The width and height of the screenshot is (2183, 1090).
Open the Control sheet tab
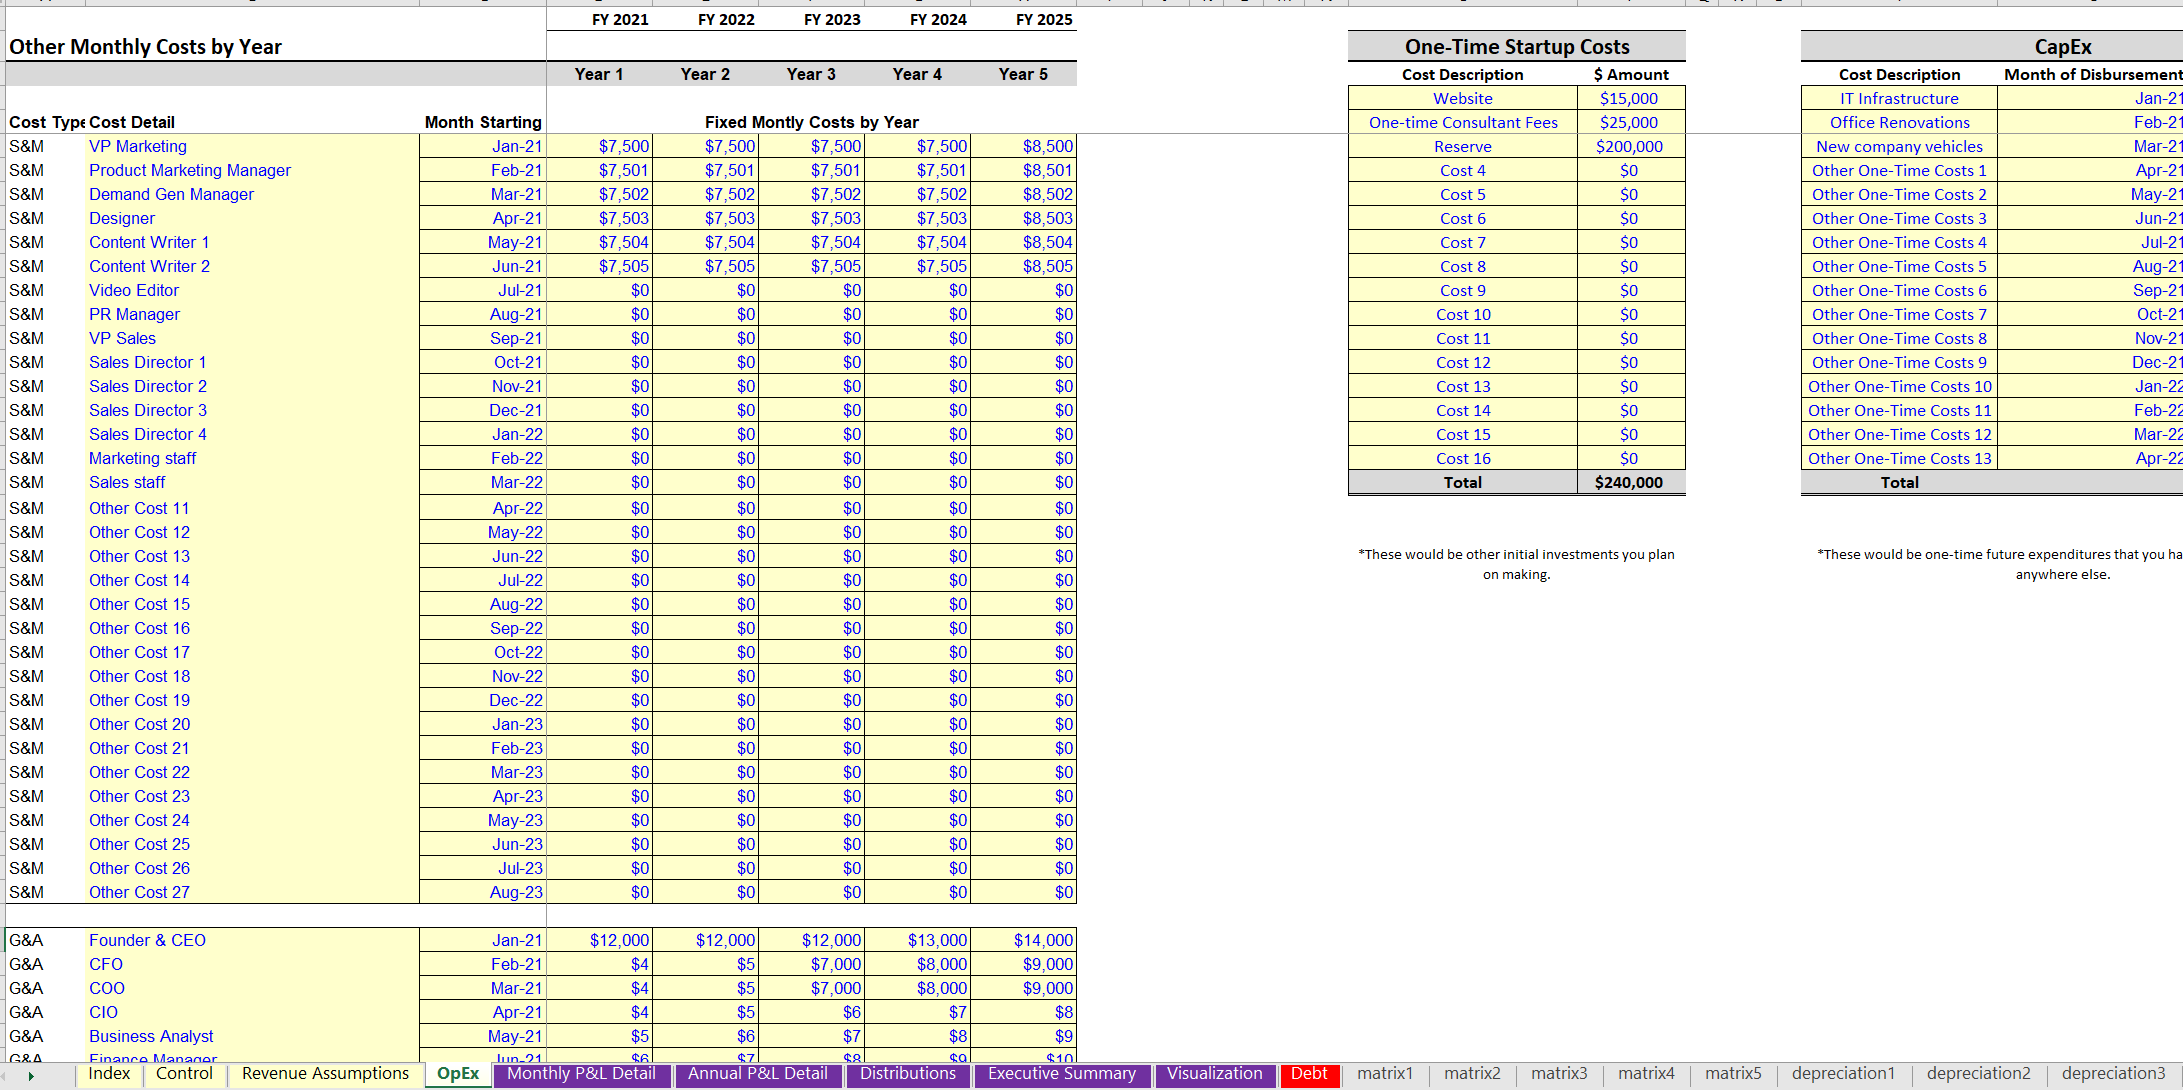click(x=184, y=1074)
